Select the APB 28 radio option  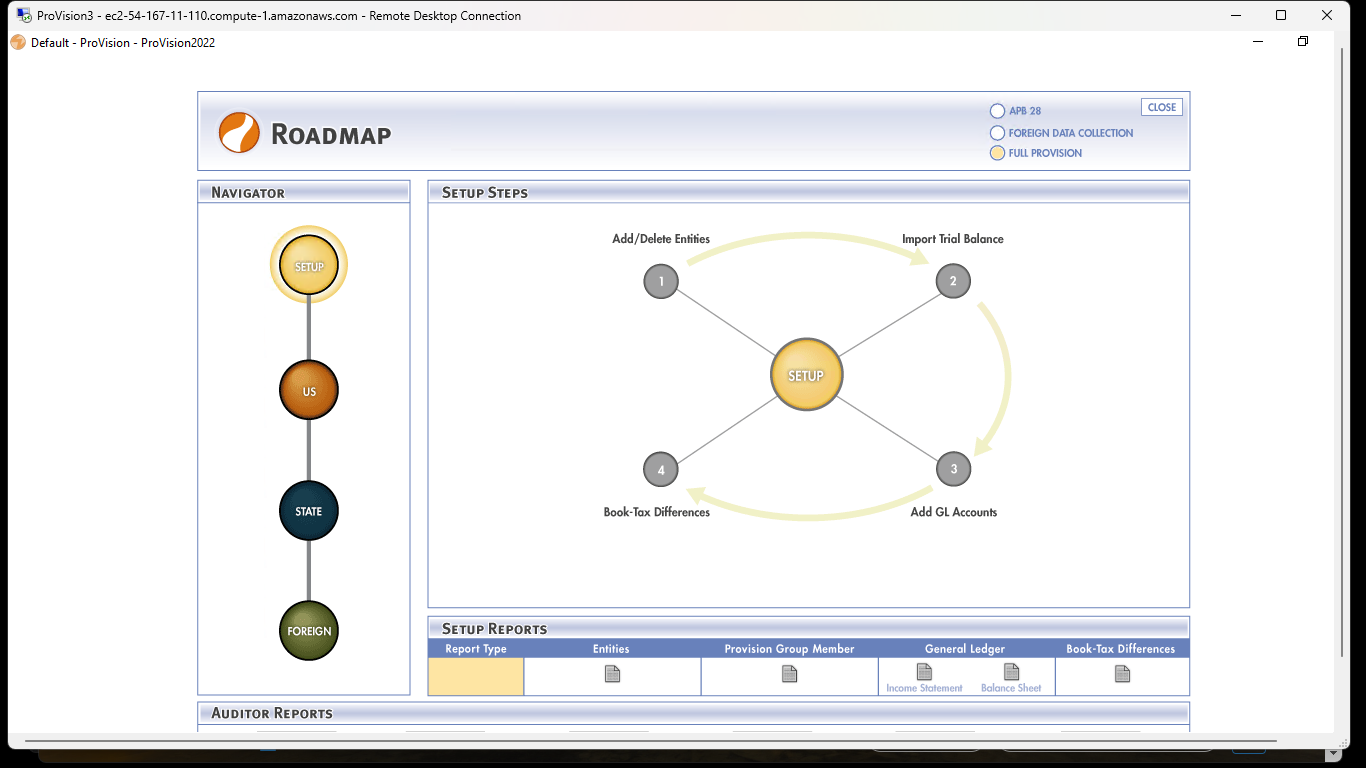tap(997, 111)
